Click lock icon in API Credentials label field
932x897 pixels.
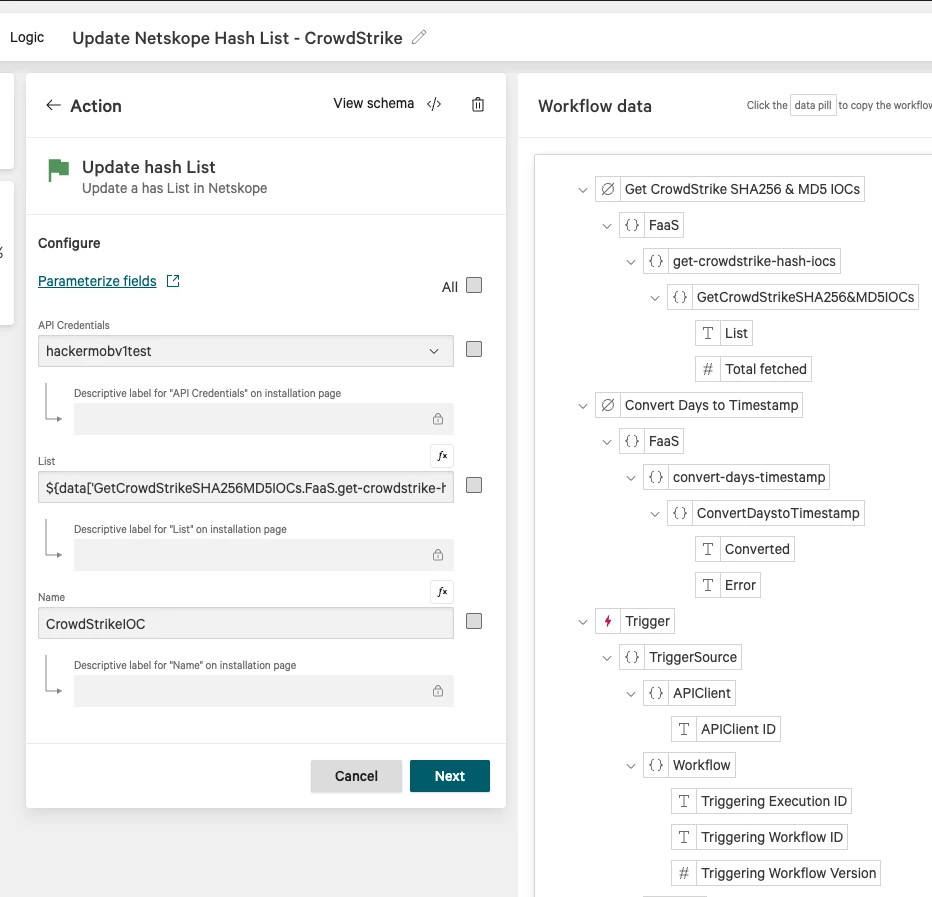coord(438,418)
